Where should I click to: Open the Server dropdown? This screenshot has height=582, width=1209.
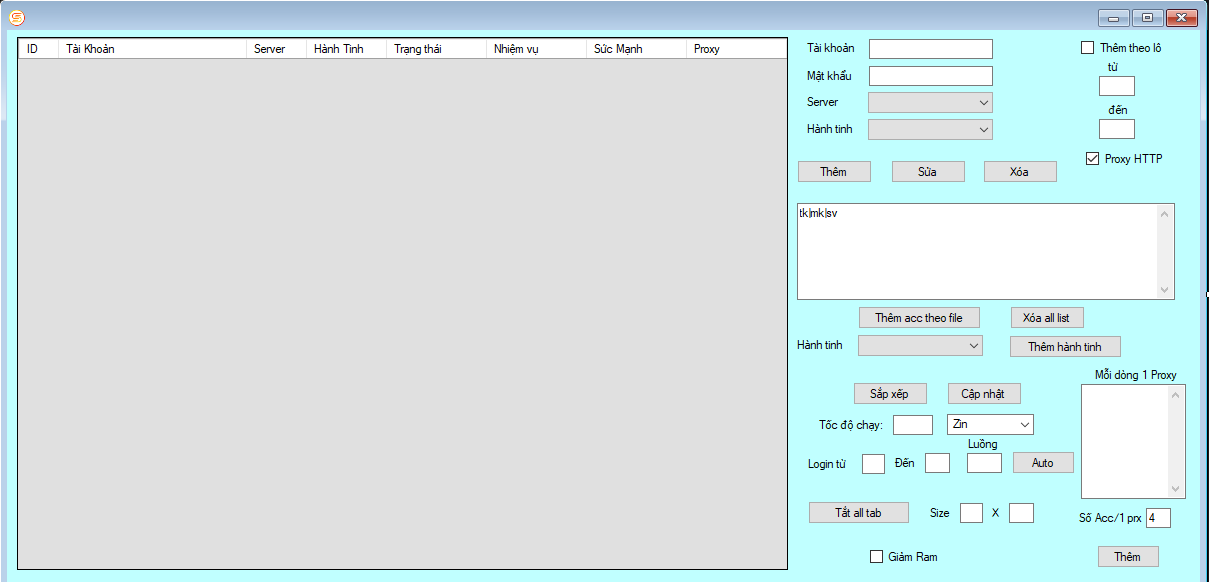coord(930,102)
